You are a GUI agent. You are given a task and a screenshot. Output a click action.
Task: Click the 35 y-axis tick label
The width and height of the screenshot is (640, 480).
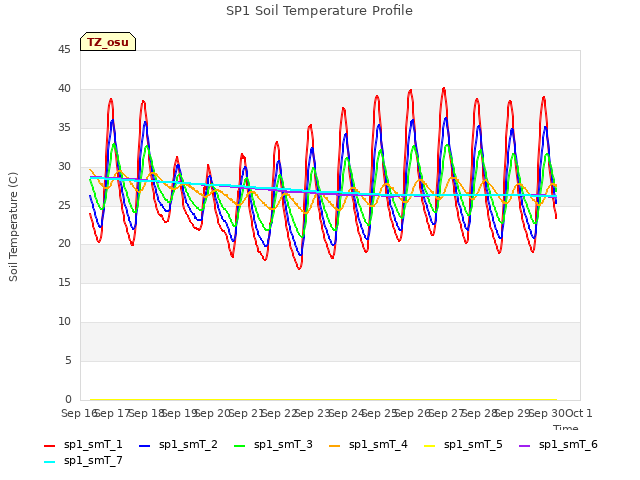(64, 128)
